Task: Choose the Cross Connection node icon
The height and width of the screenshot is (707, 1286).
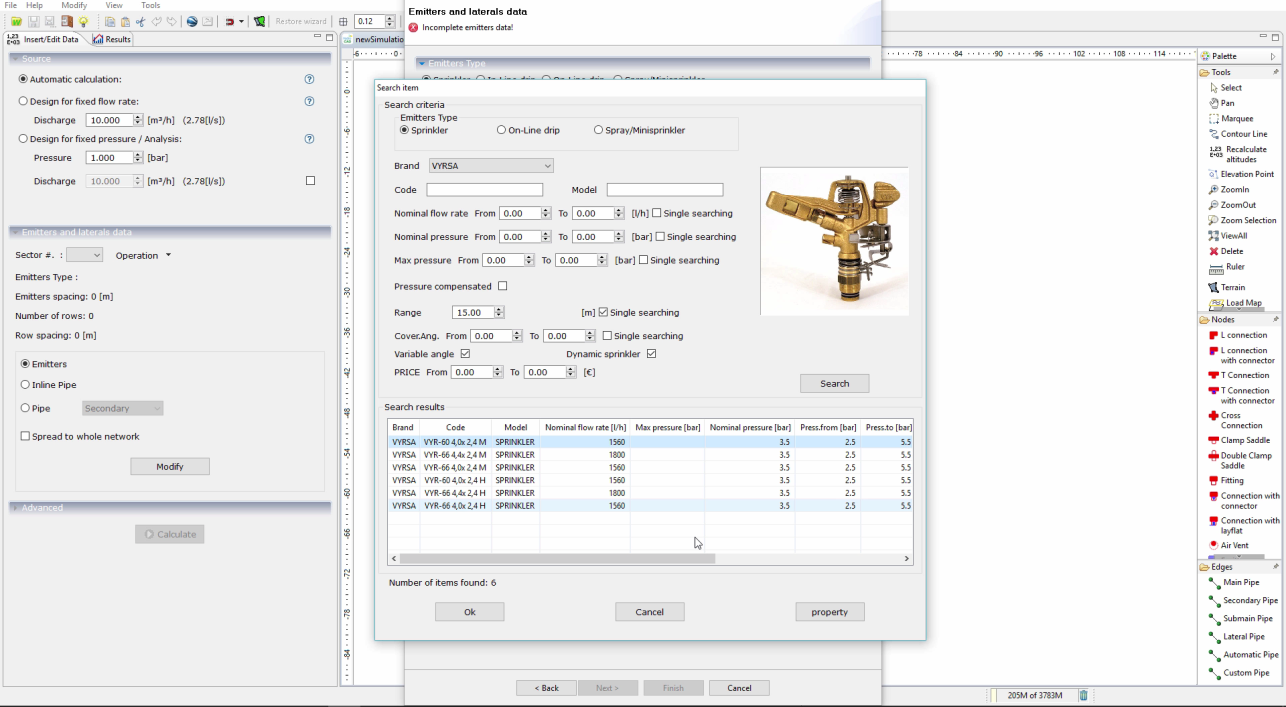Action: tap(1214, 416)
